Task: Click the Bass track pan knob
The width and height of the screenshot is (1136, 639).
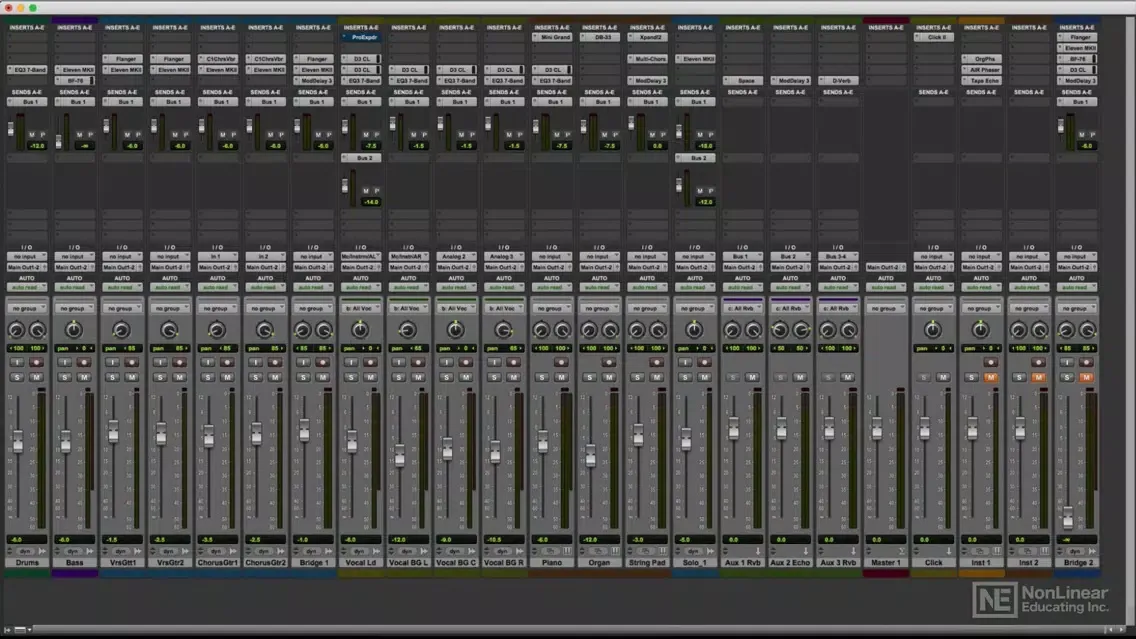Action: pos(74,330)
